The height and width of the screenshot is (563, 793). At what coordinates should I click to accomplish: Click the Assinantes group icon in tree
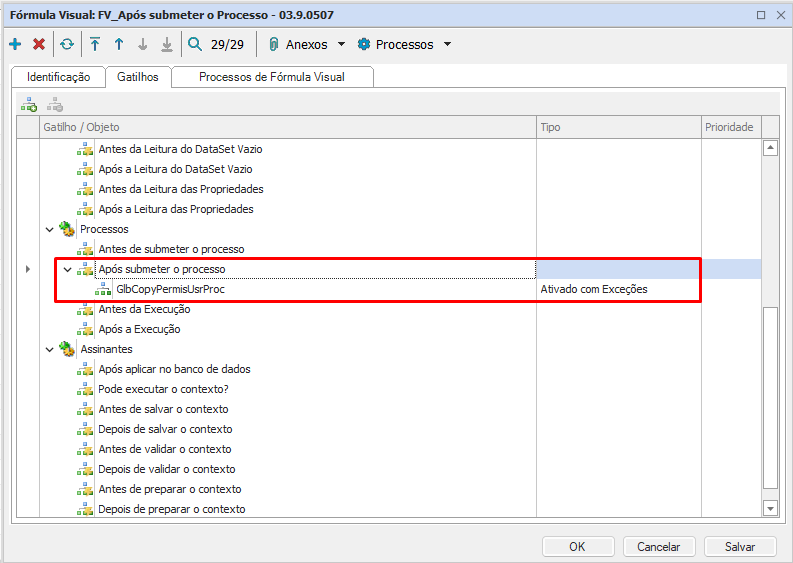click(x=66, y=349)
